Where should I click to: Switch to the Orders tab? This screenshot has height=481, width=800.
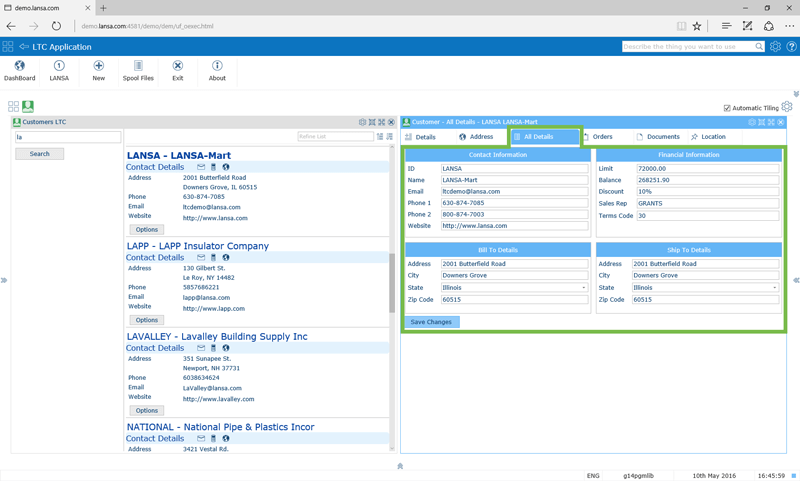click(600, 137)
